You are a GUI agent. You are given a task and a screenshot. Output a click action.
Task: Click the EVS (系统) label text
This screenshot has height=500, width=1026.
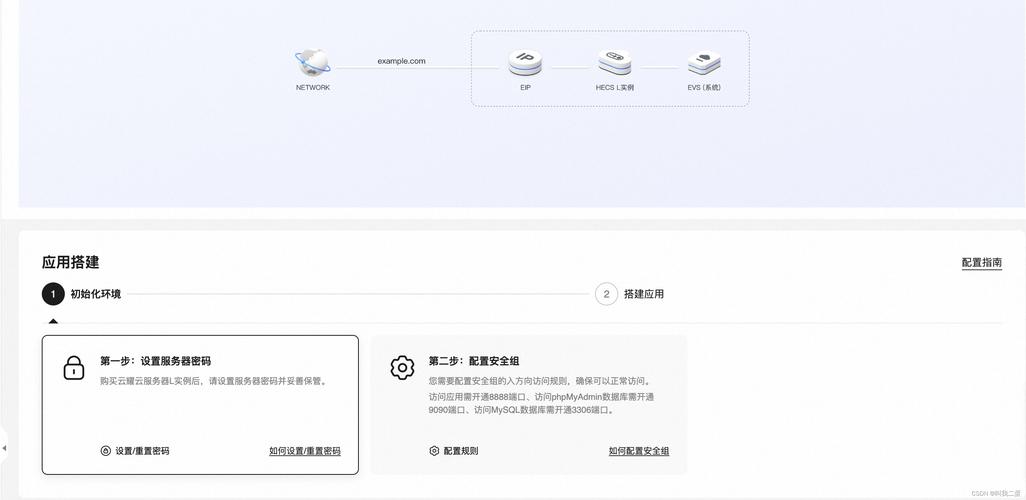point(704,87)
